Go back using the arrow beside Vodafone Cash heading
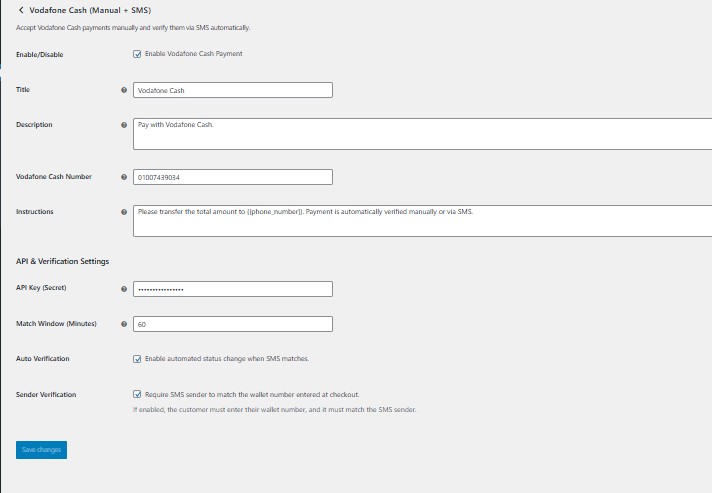Viewport: 712px width, 493px height. [x=21, y=10]
